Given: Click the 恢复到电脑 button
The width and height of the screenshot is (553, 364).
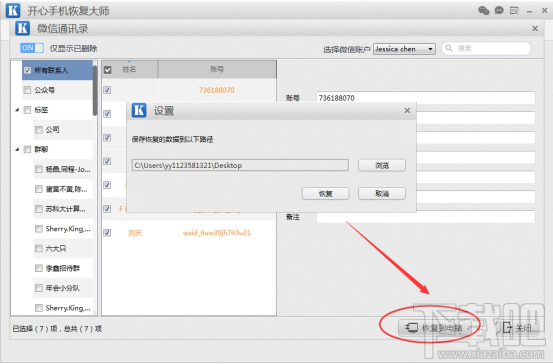Looking at the screenshot, I should pyautogui.click(x=435, y=328).
